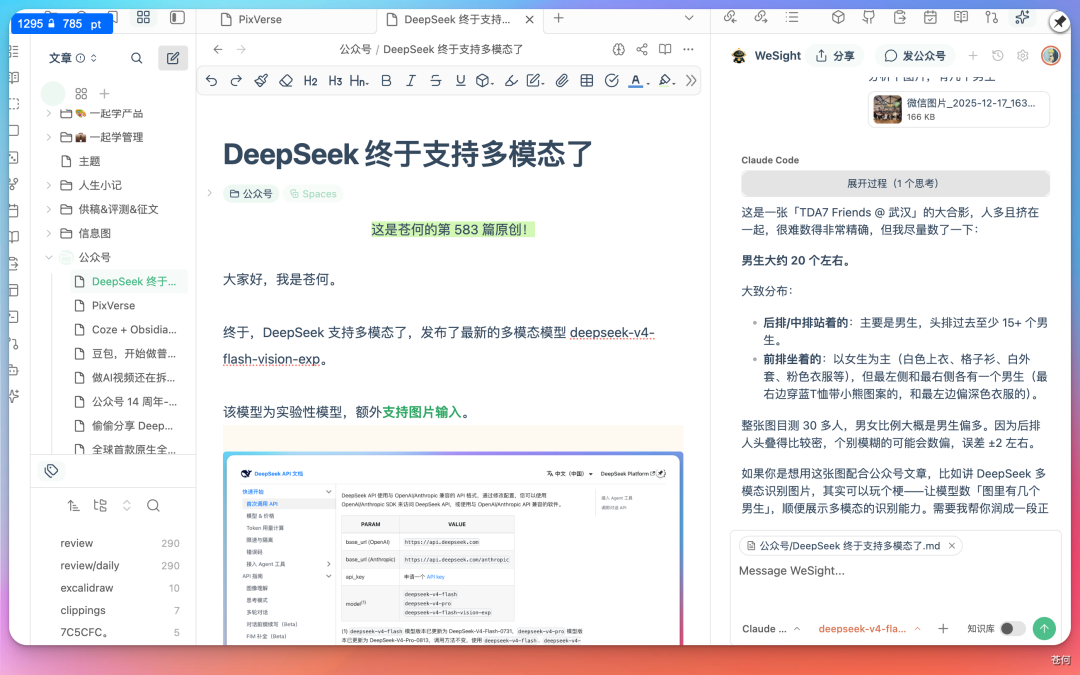
Task: Click the 发公众号 publish button
Action: (915, 56)
